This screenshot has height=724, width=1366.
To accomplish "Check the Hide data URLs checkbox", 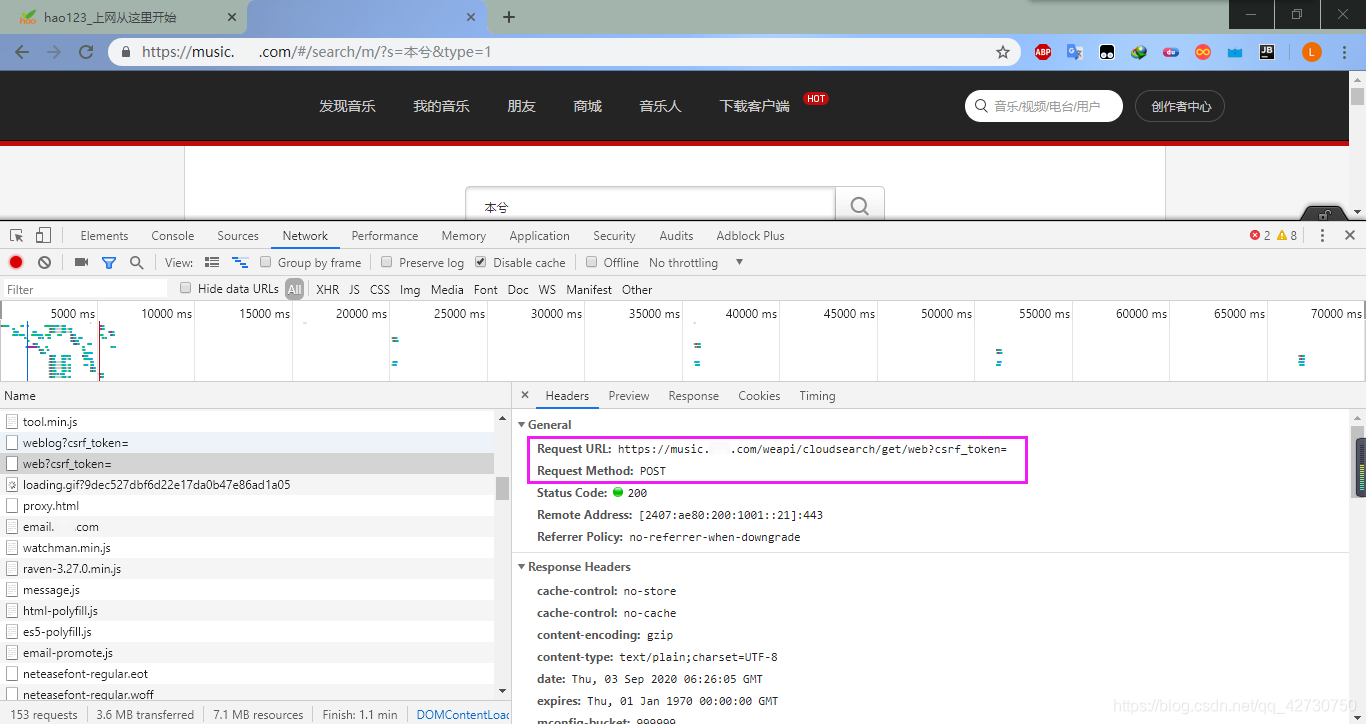I will pos(185,288).
